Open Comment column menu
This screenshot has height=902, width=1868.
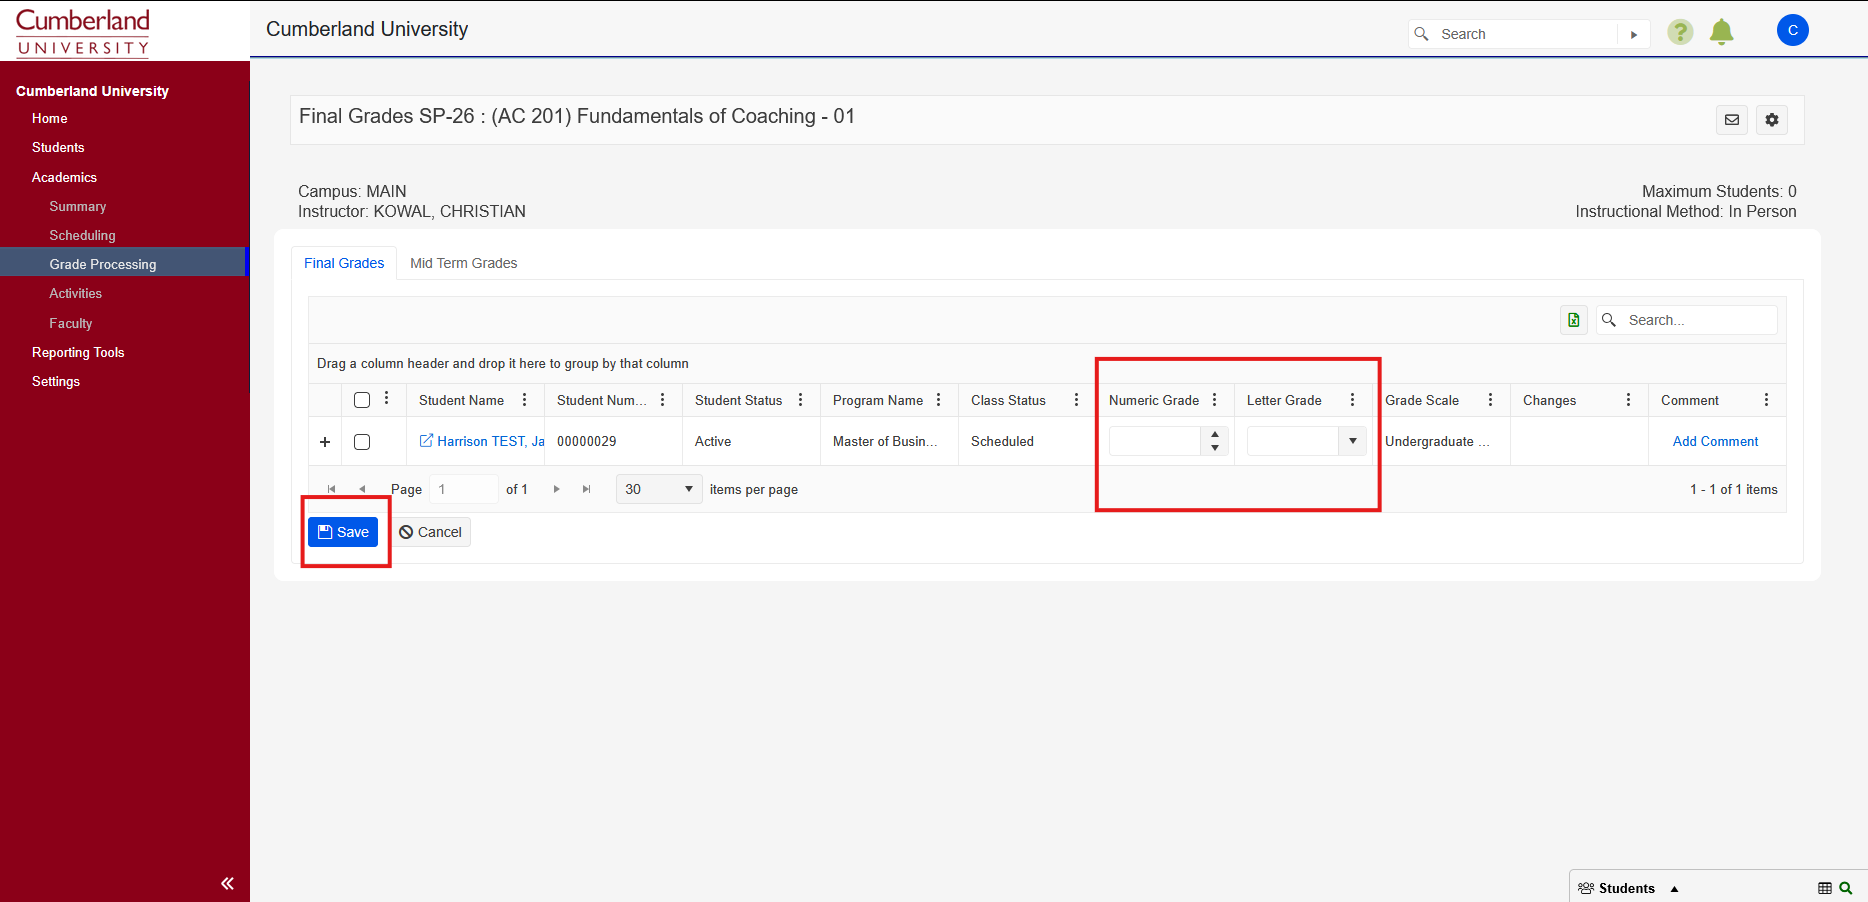[x=1766, y=400]
